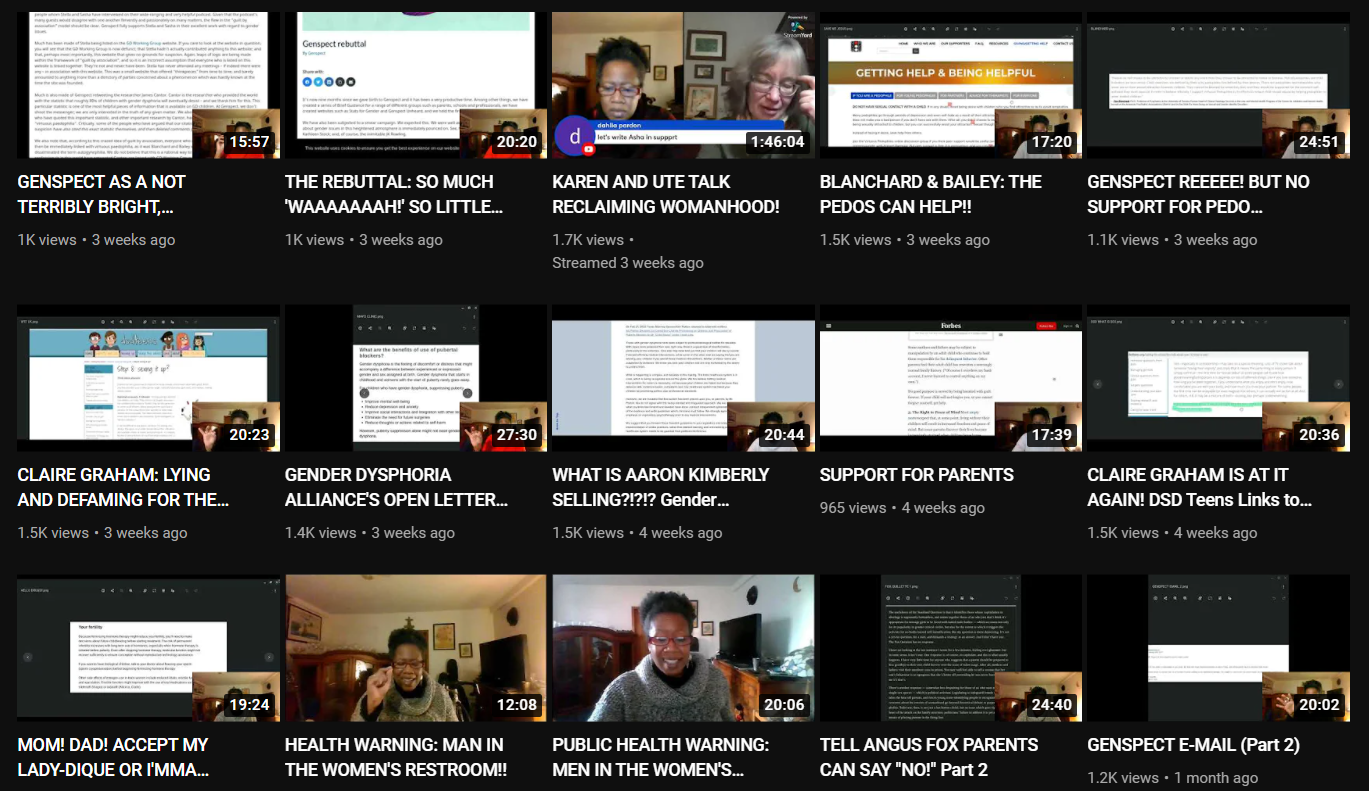Viewport: 1369px width, 791px height.
Task: Click 'MOM! DAD! ACCEPT MY LADY-DIQUE' title
Action: pos(113,757)
